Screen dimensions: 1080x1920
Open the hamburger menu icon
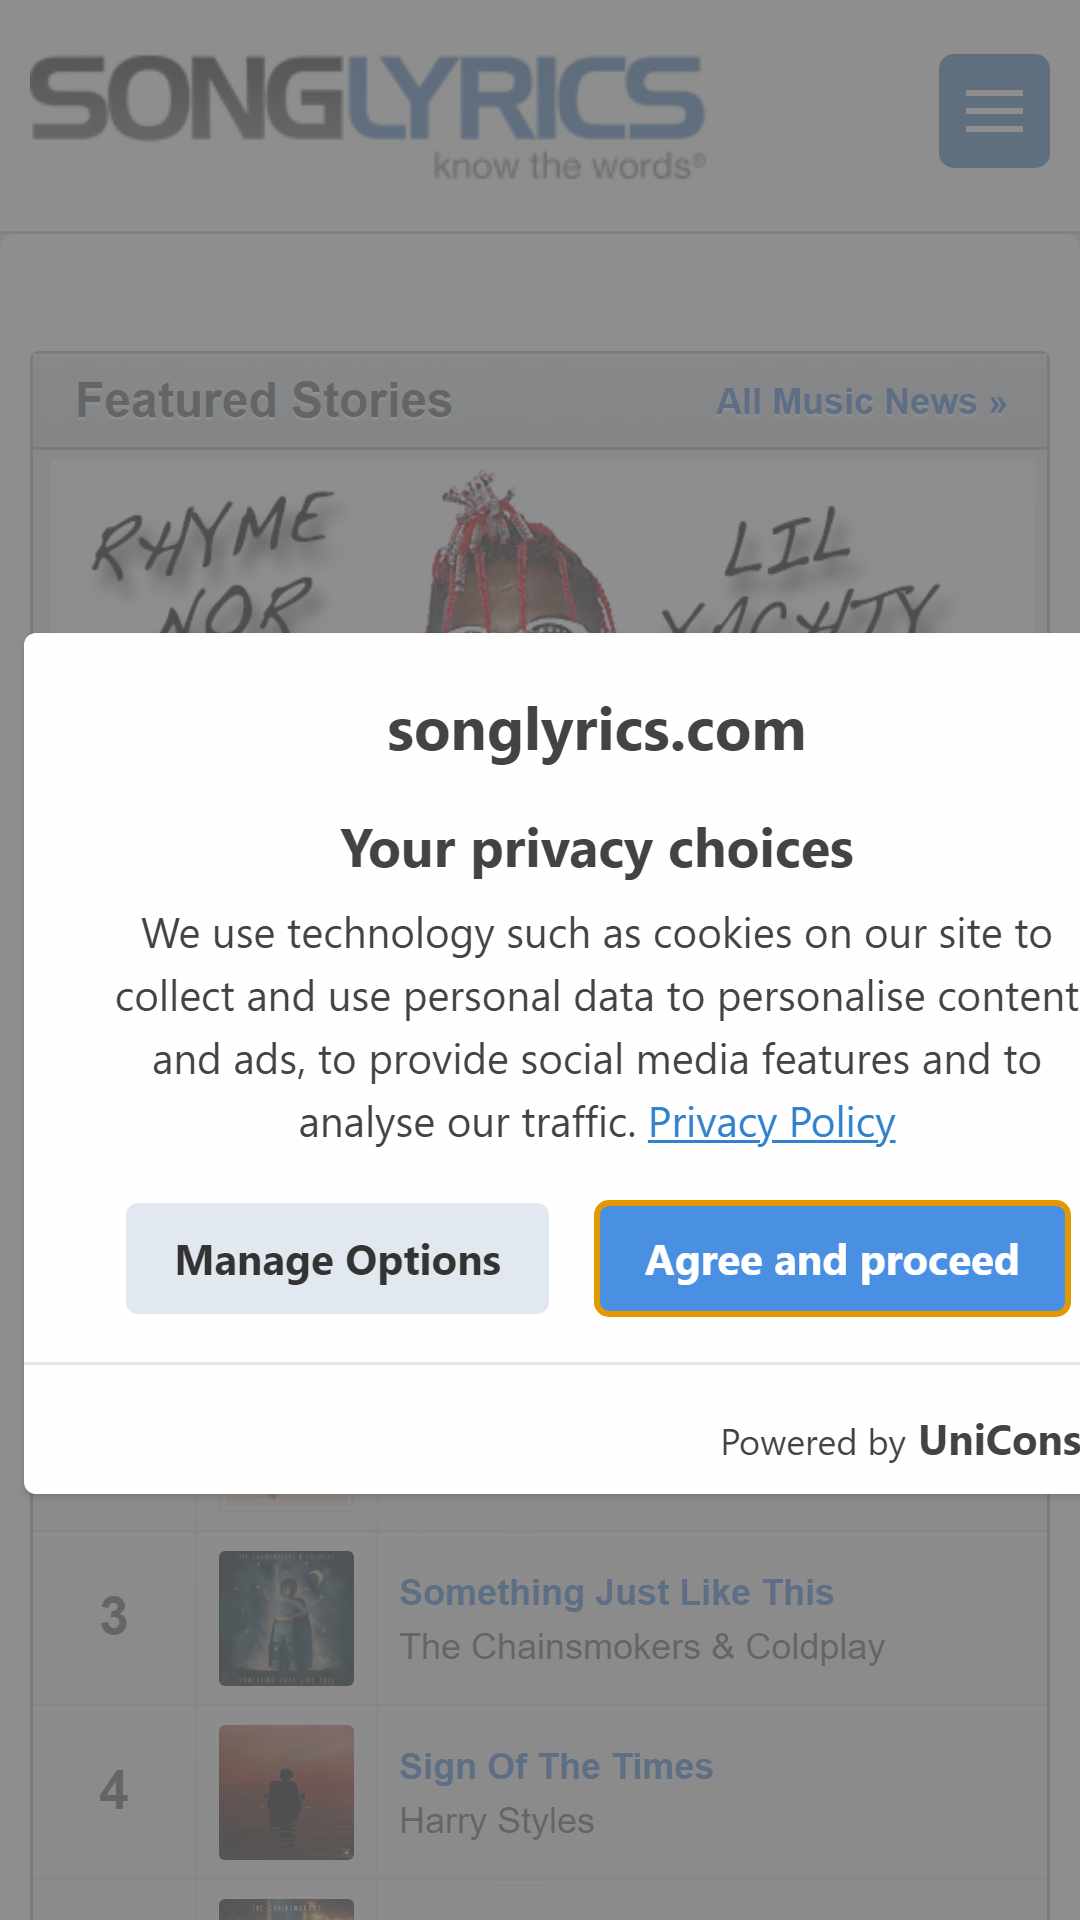pos(994,111)
